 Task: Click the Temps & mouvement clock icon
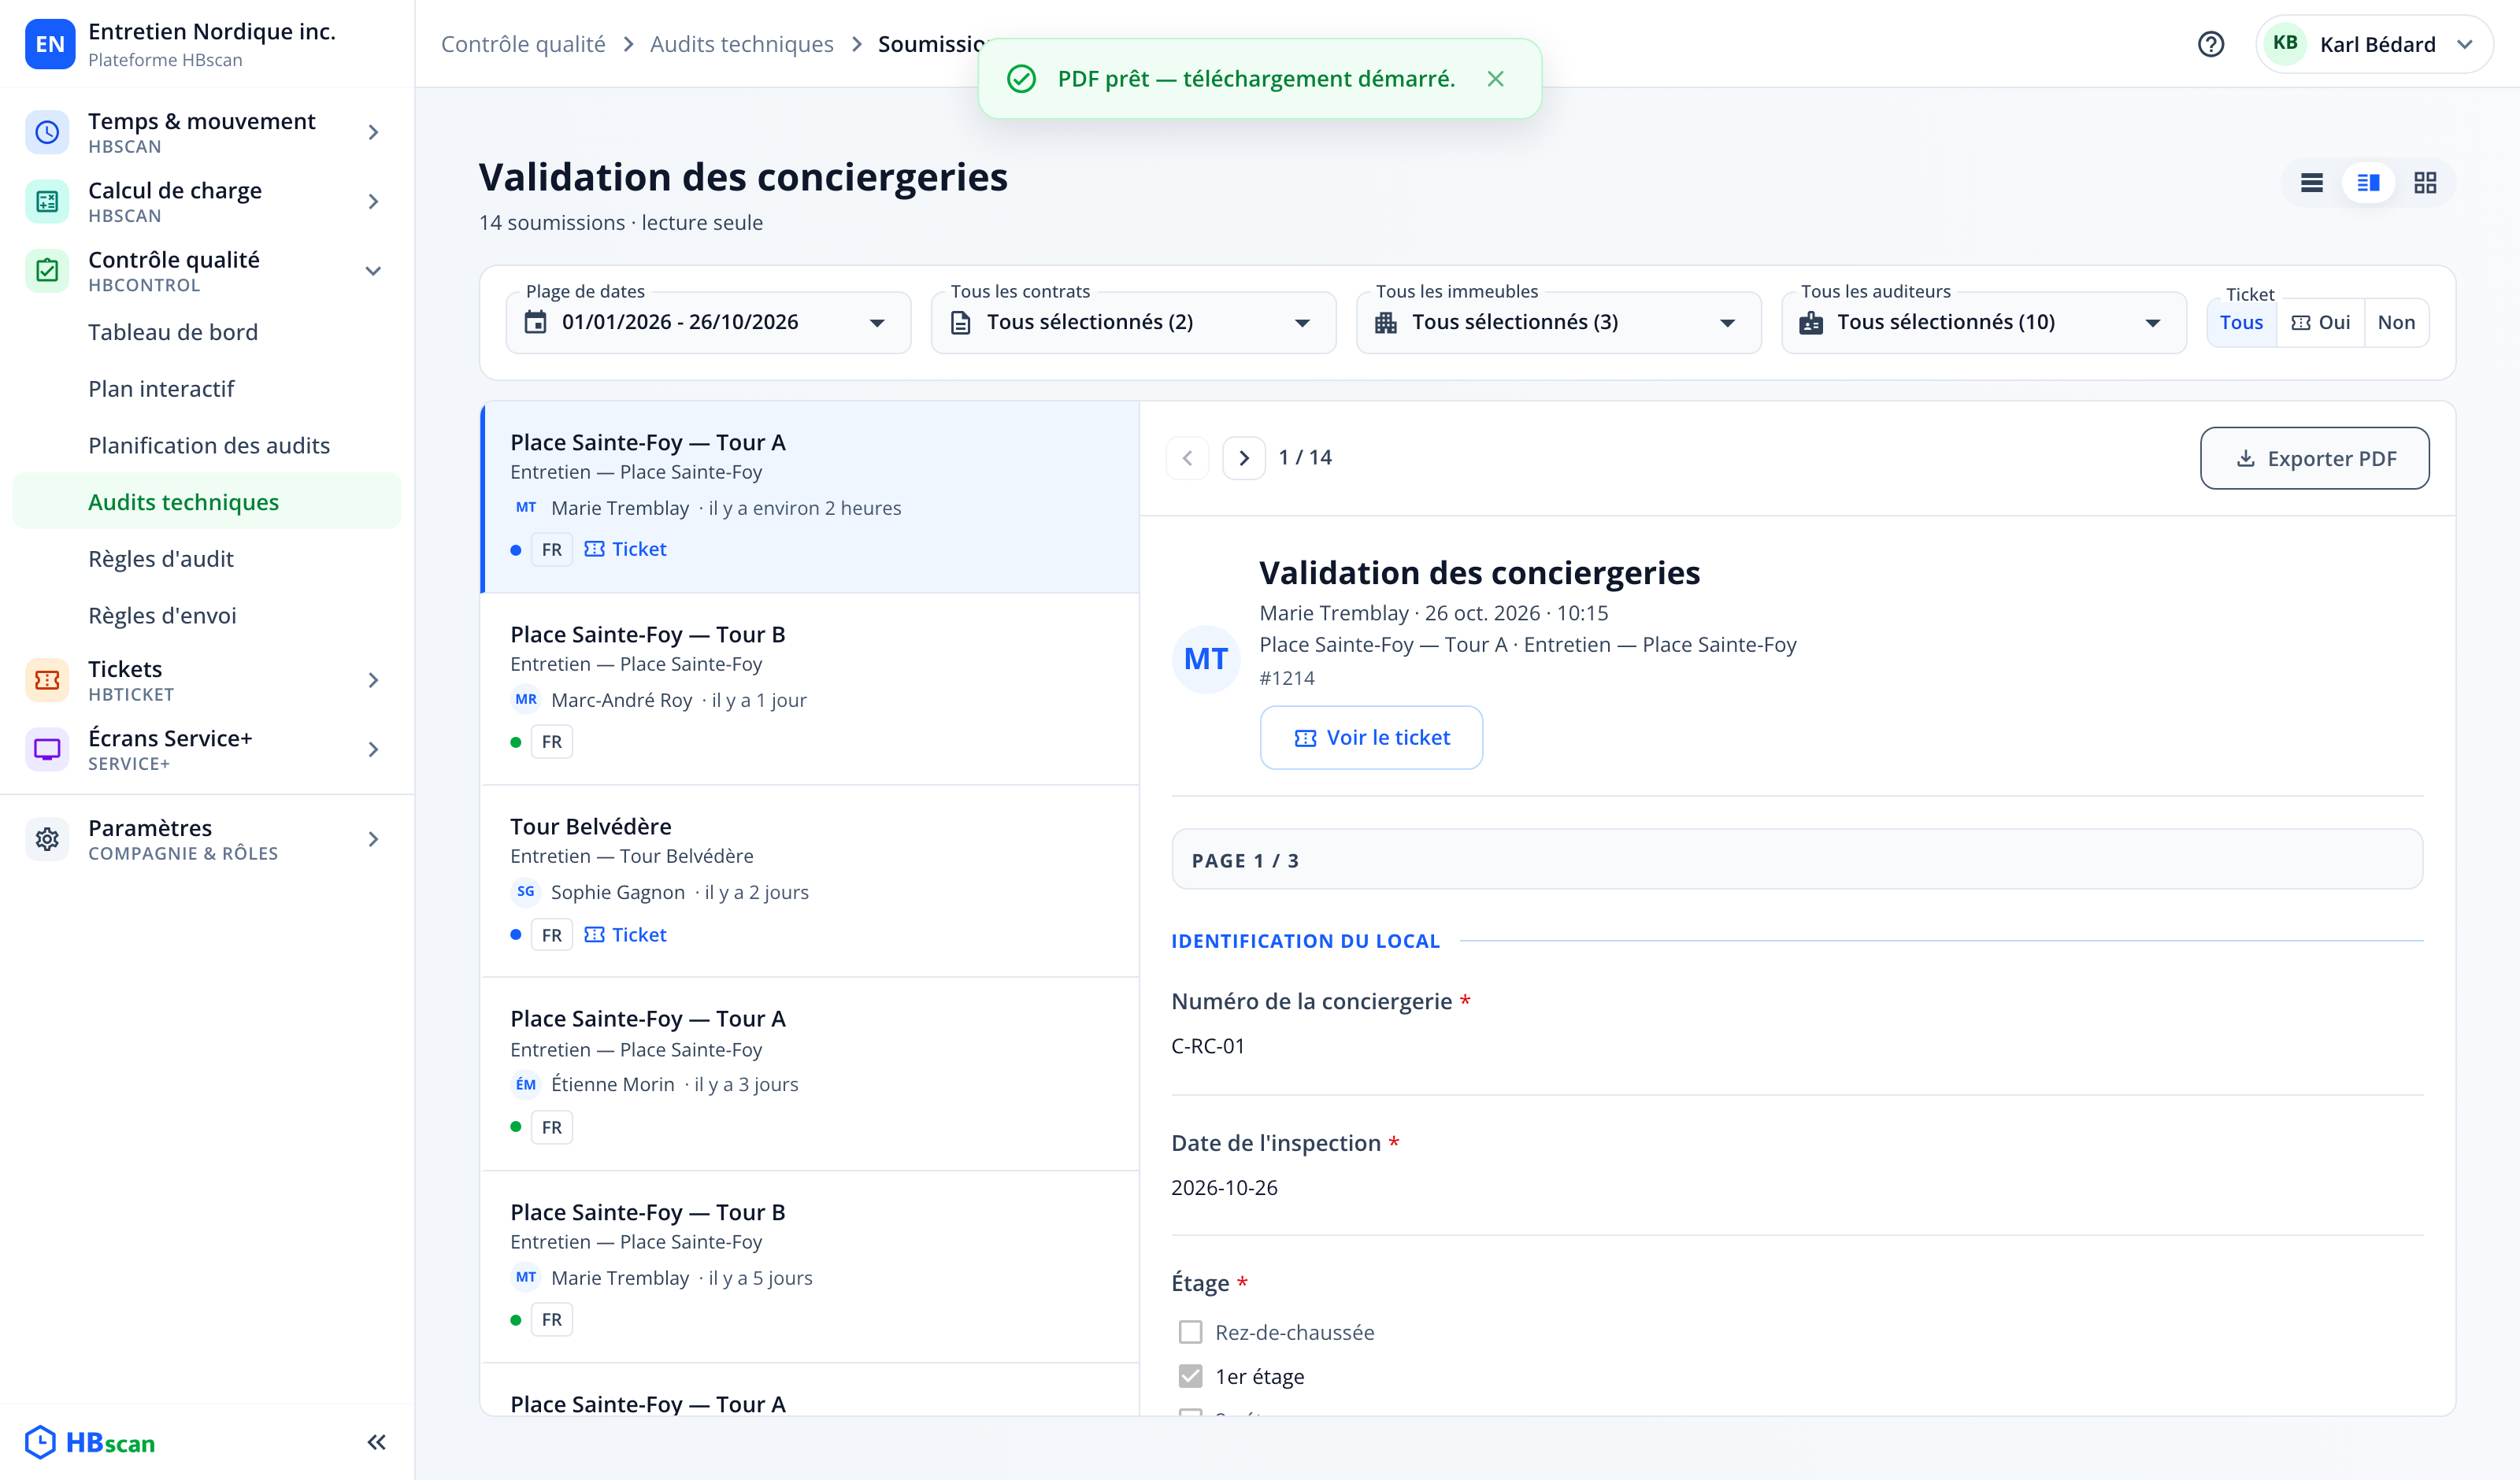[47, 132]
